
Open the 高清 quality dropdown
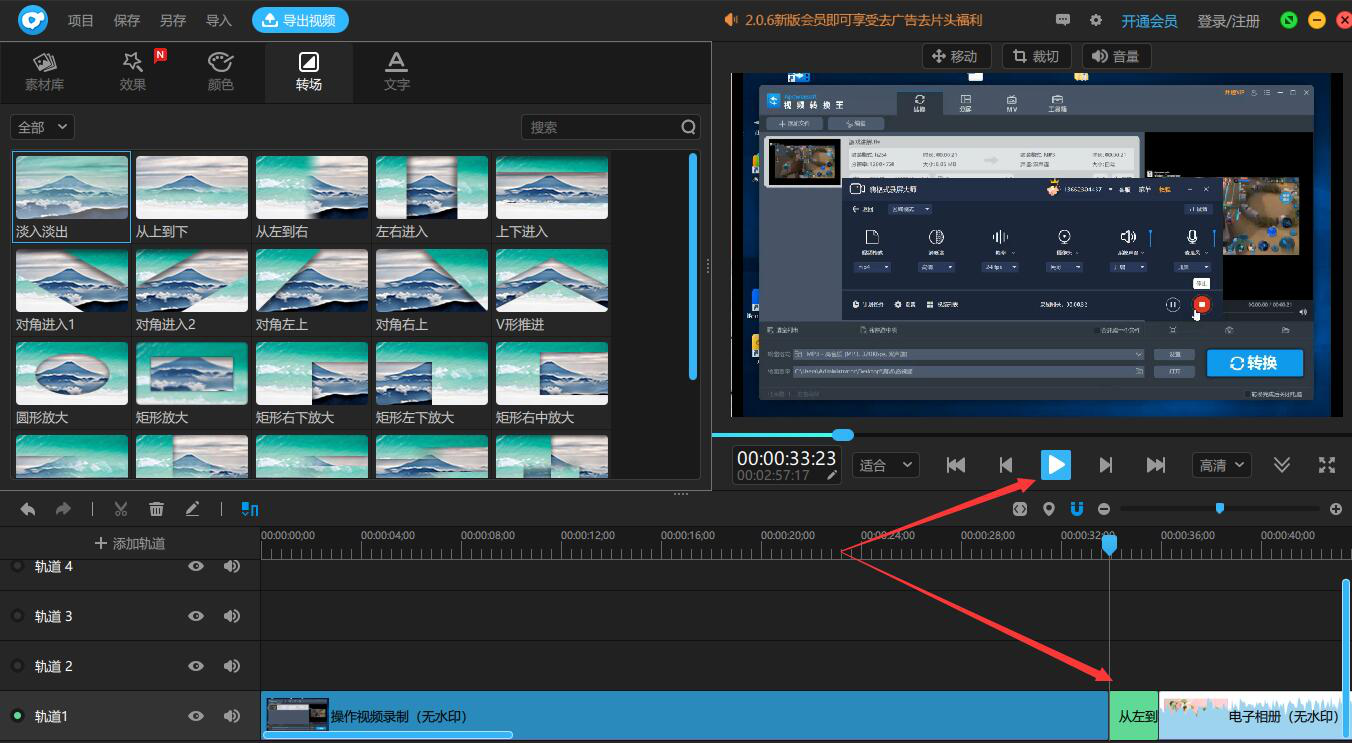(1223, 465)
